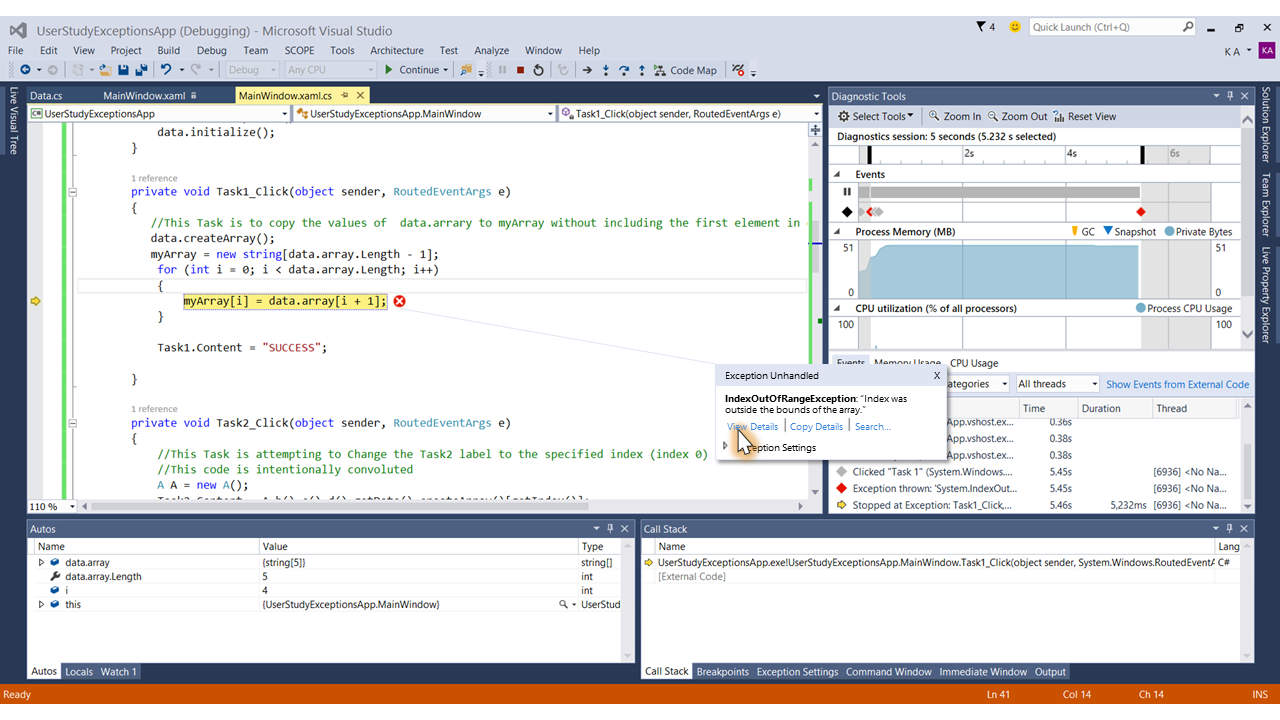This screenshot has height=720, width=1280.
Task: Open the Solution Explorer side tab
Action: click(1266, 126)
